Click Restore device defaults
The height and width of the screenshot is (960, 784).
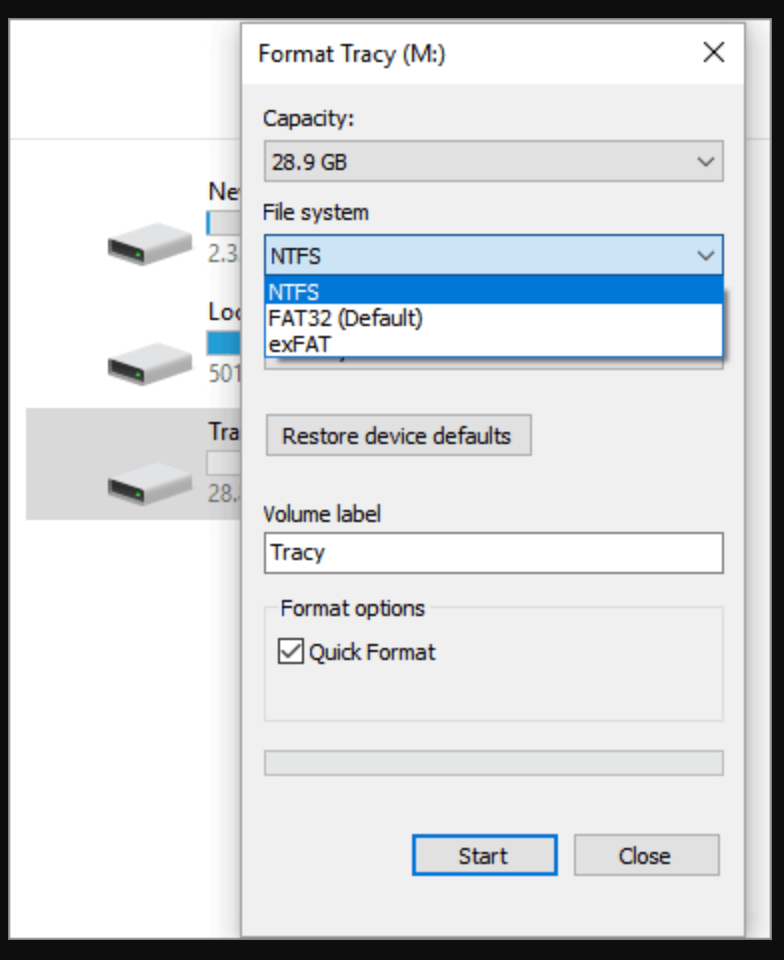coord(398,435)
